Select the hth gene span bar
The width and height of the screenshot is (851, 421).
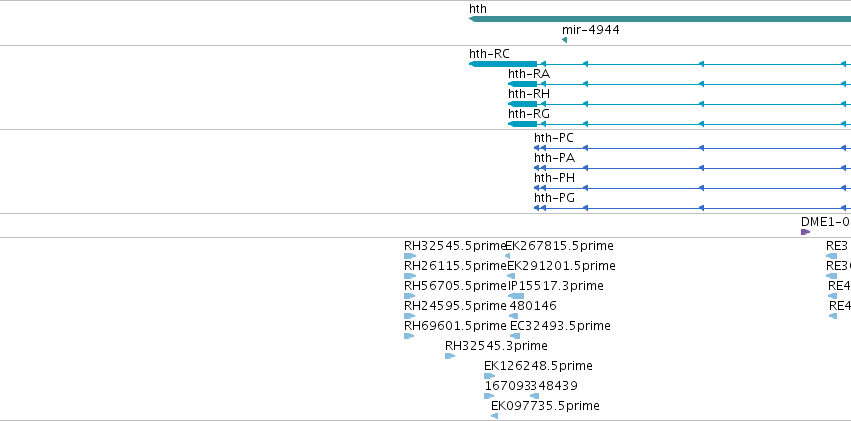coord(660,19)
